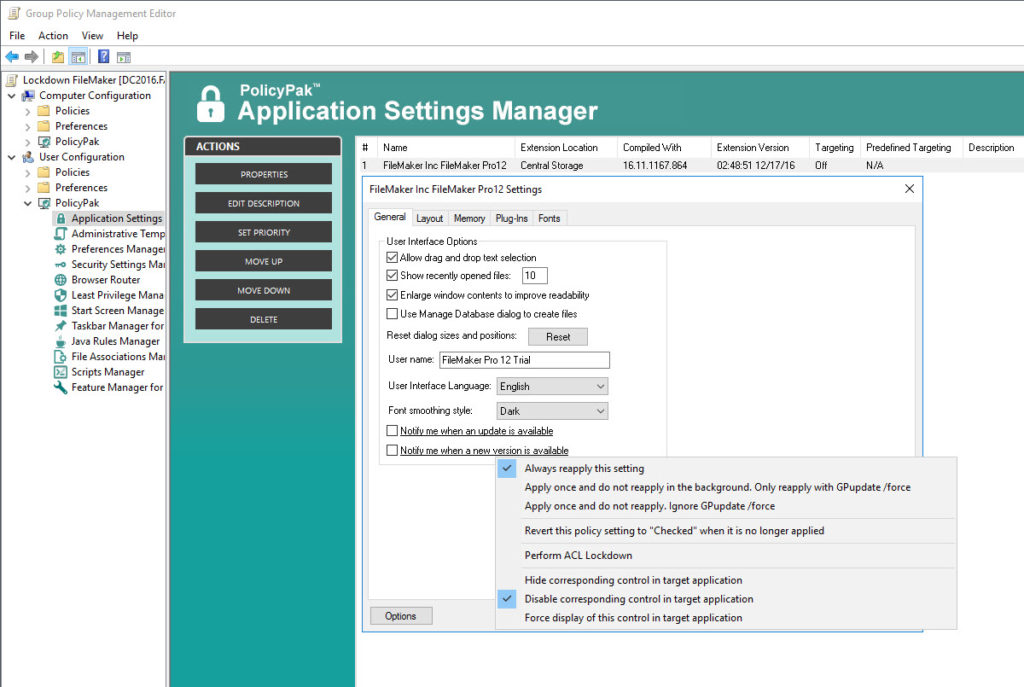1024x687 pixels.
Task: Choose Perform ACL Lockdown menu entry
Action: point(726,556)
